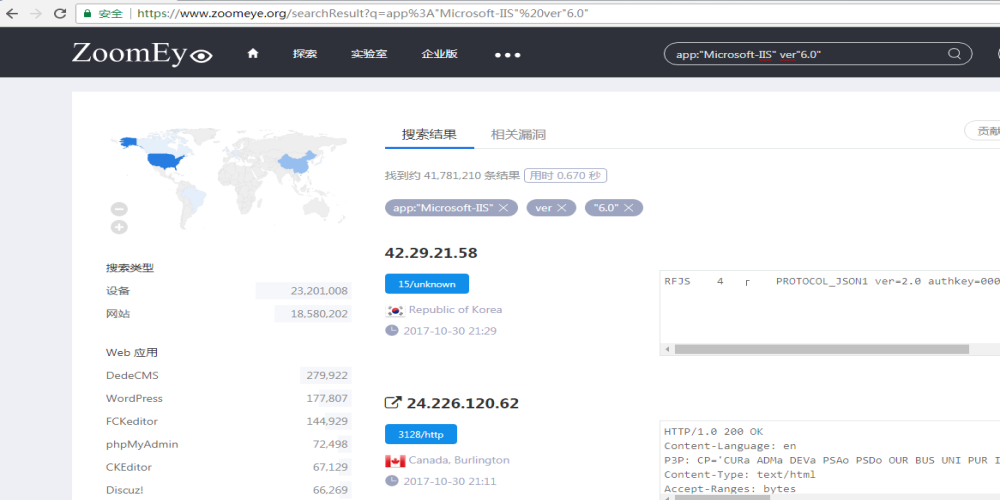Click the clock icon beside 2017-10-30 21:29

click(x=392, y=330)
